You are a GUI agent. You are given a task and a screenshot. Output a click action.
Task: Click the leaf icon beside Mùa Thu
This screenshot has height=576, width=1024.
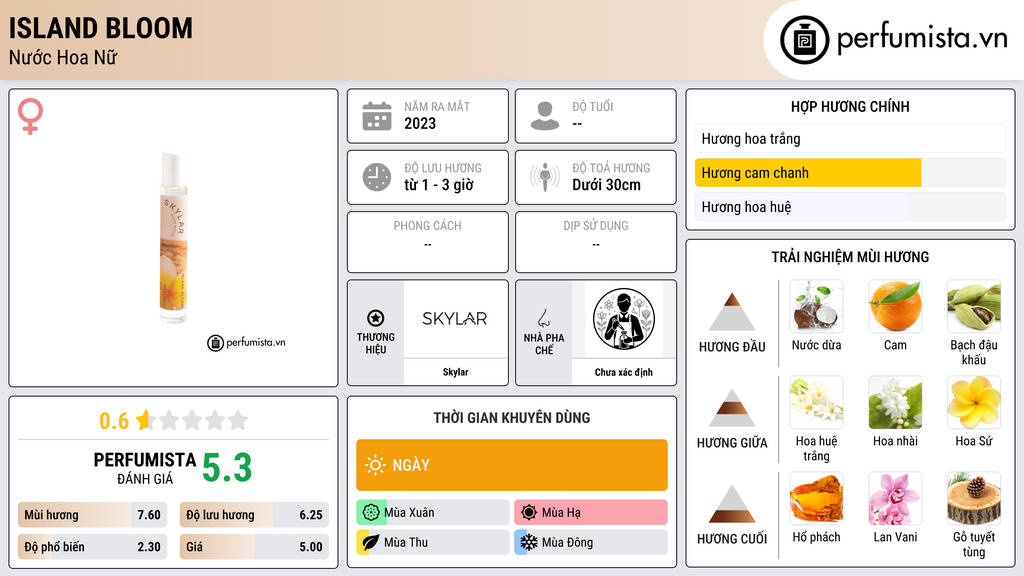(x=371, y=542)
